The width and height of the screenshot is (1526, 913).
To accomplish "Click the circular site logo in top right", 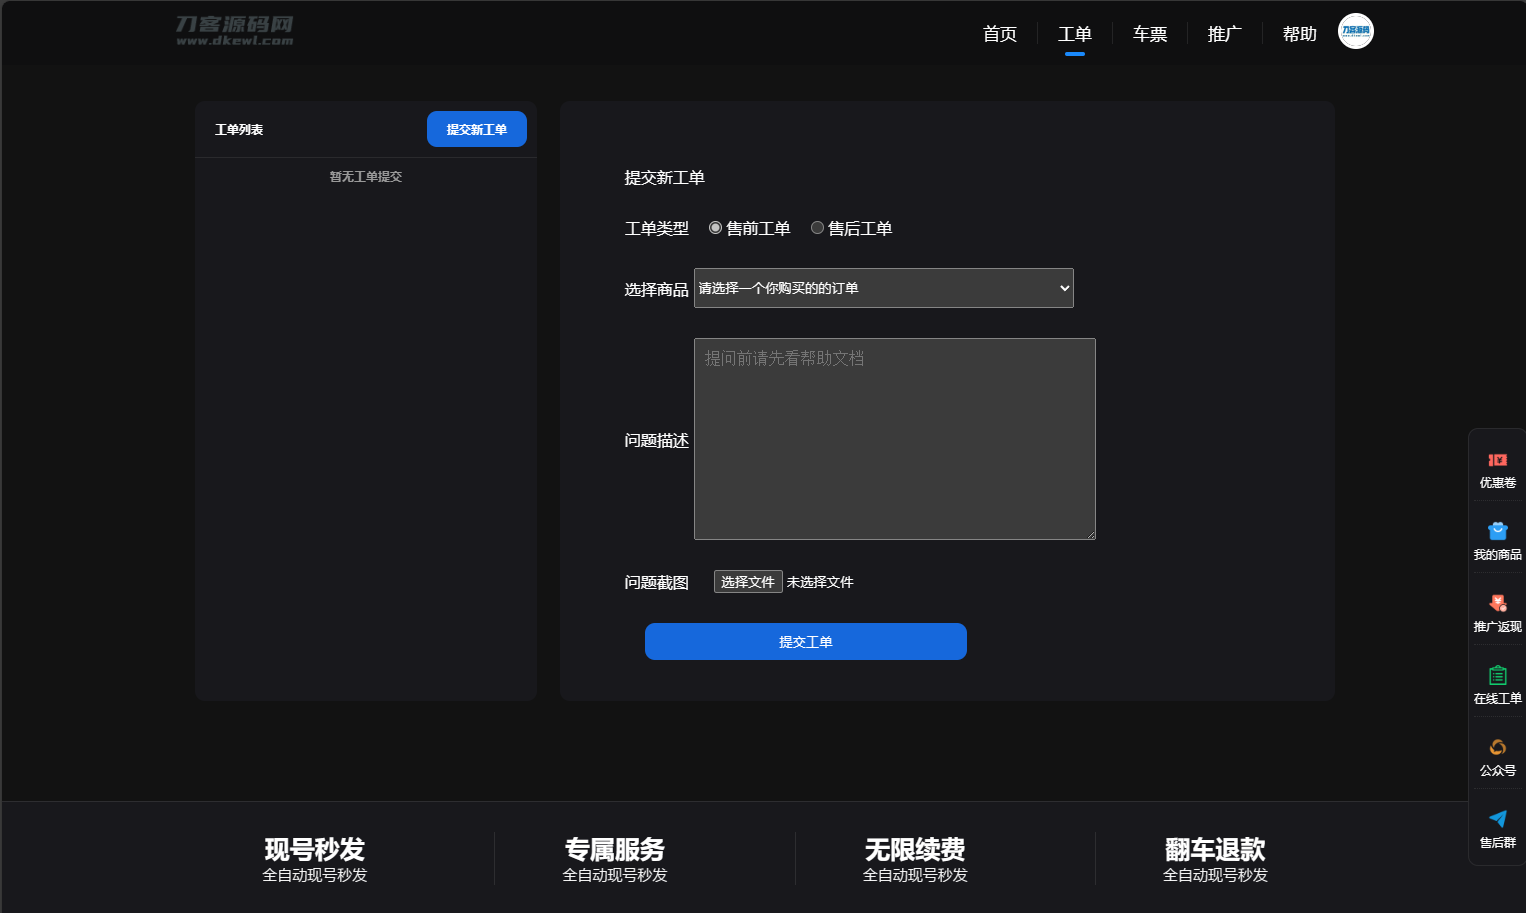I will (x=1355, y=31).
